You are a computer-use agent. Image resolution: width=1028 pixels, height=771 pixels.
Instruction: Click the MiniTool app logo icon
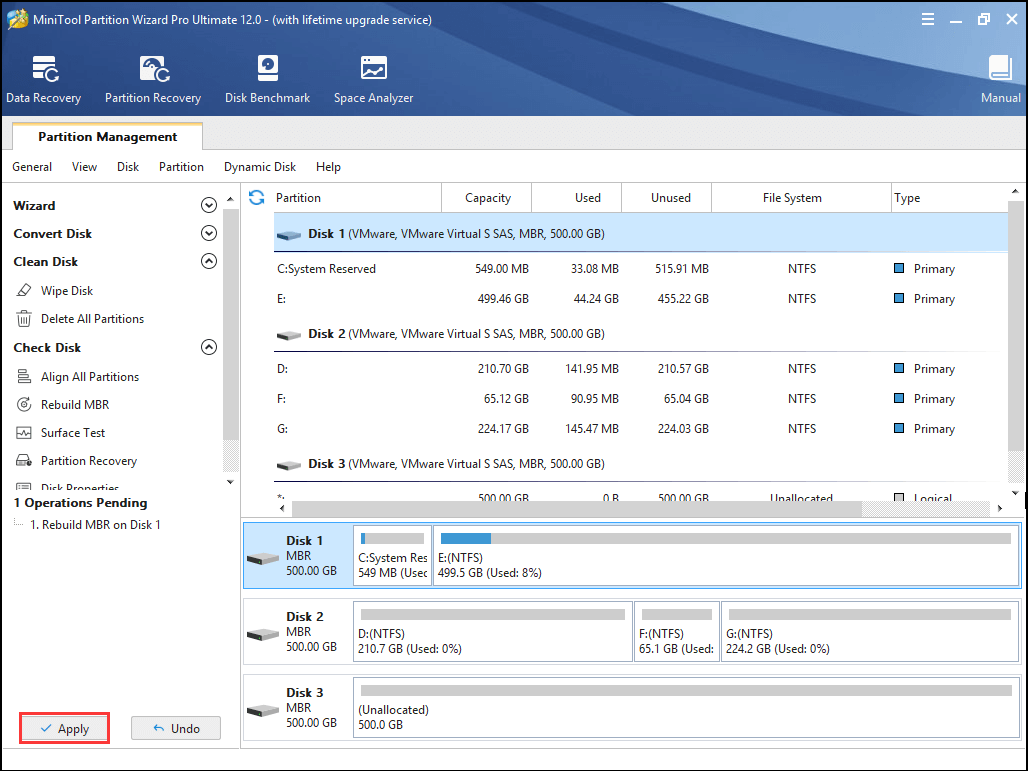17,19
